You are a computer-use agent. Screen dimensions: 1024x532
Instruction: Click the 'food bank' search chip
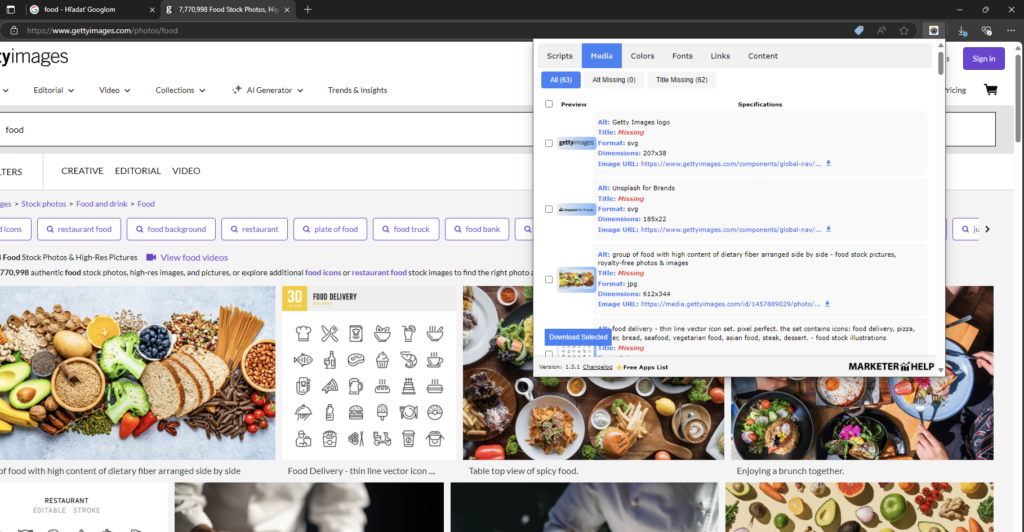[x=477, y=229]
